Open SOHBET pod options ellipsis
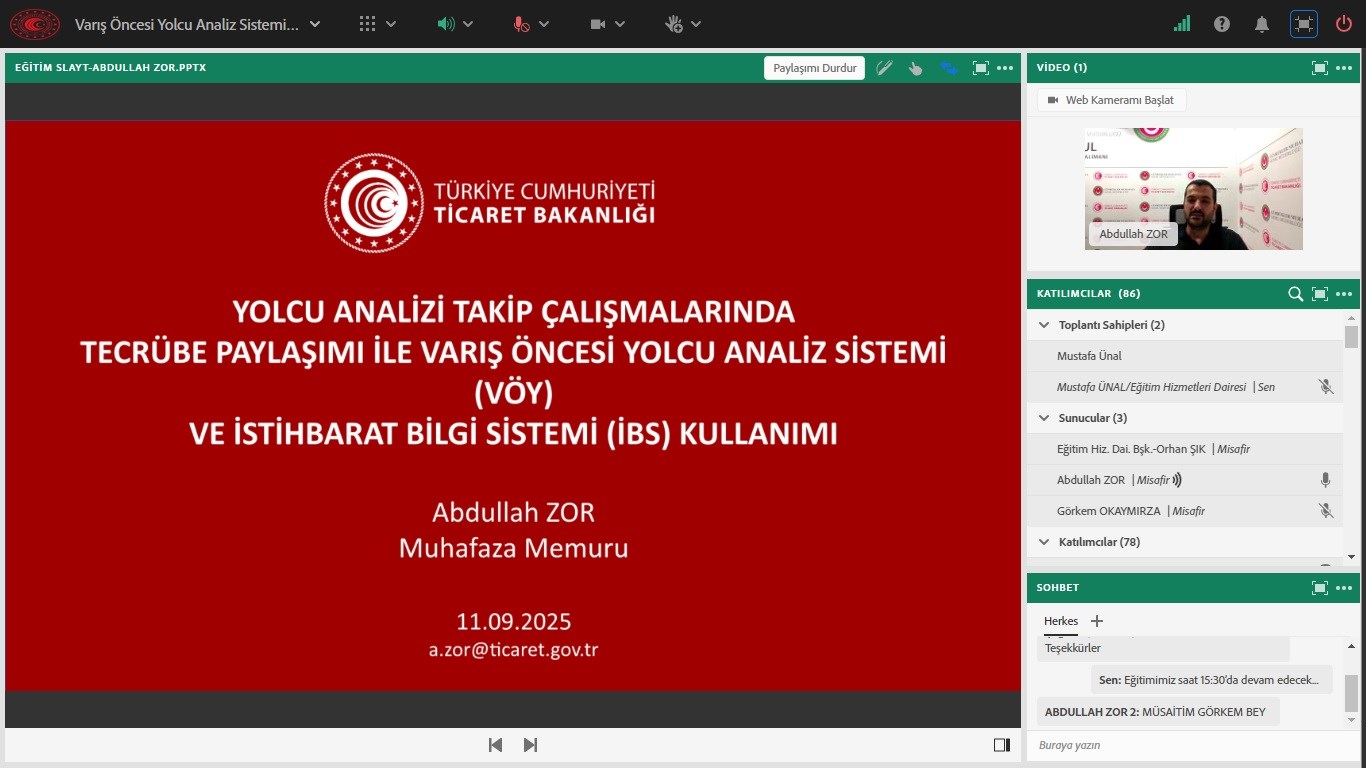Viewport: 1366px width, 768px height. pyautogui.click(x=1344, y=588)
